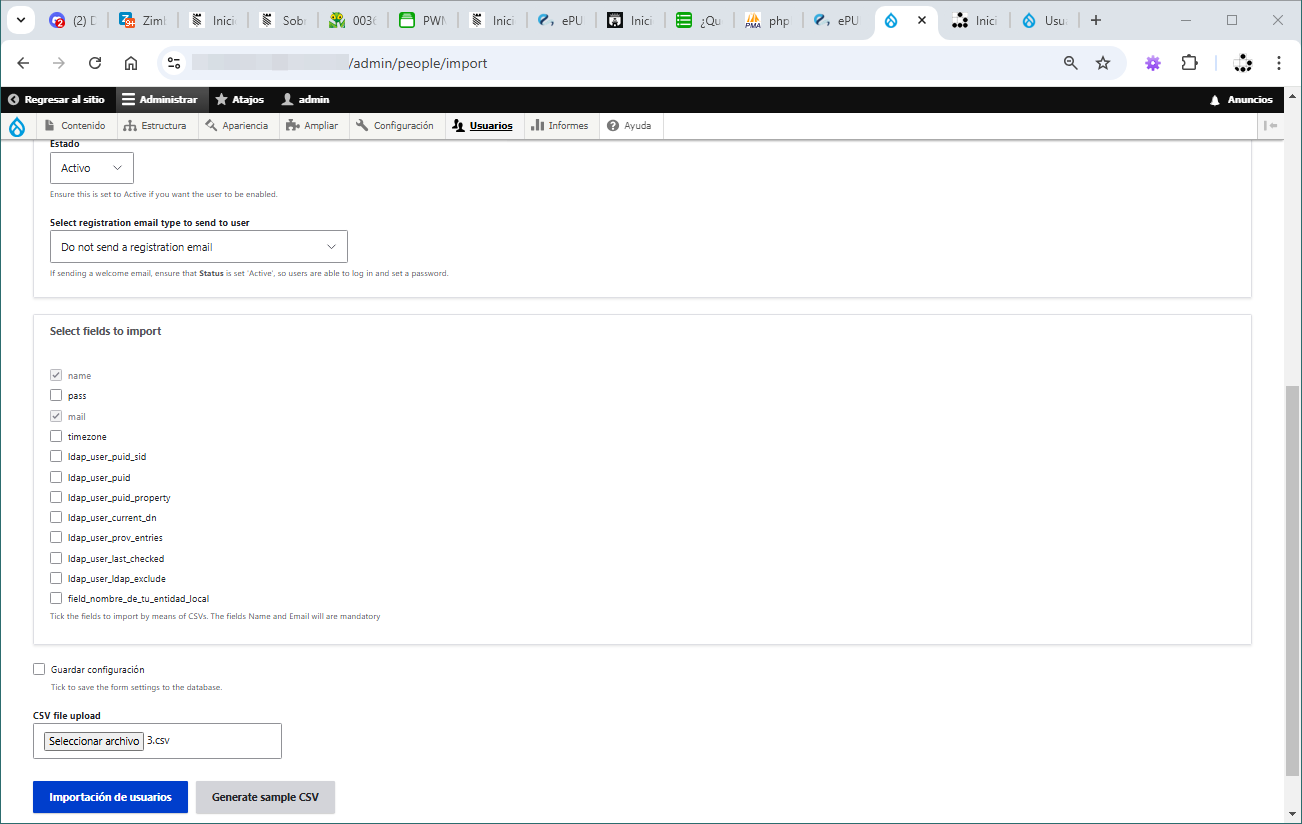Open the Ampliar menu item
The width and height of the screenshot is (1302, 824).
point(313,126)
